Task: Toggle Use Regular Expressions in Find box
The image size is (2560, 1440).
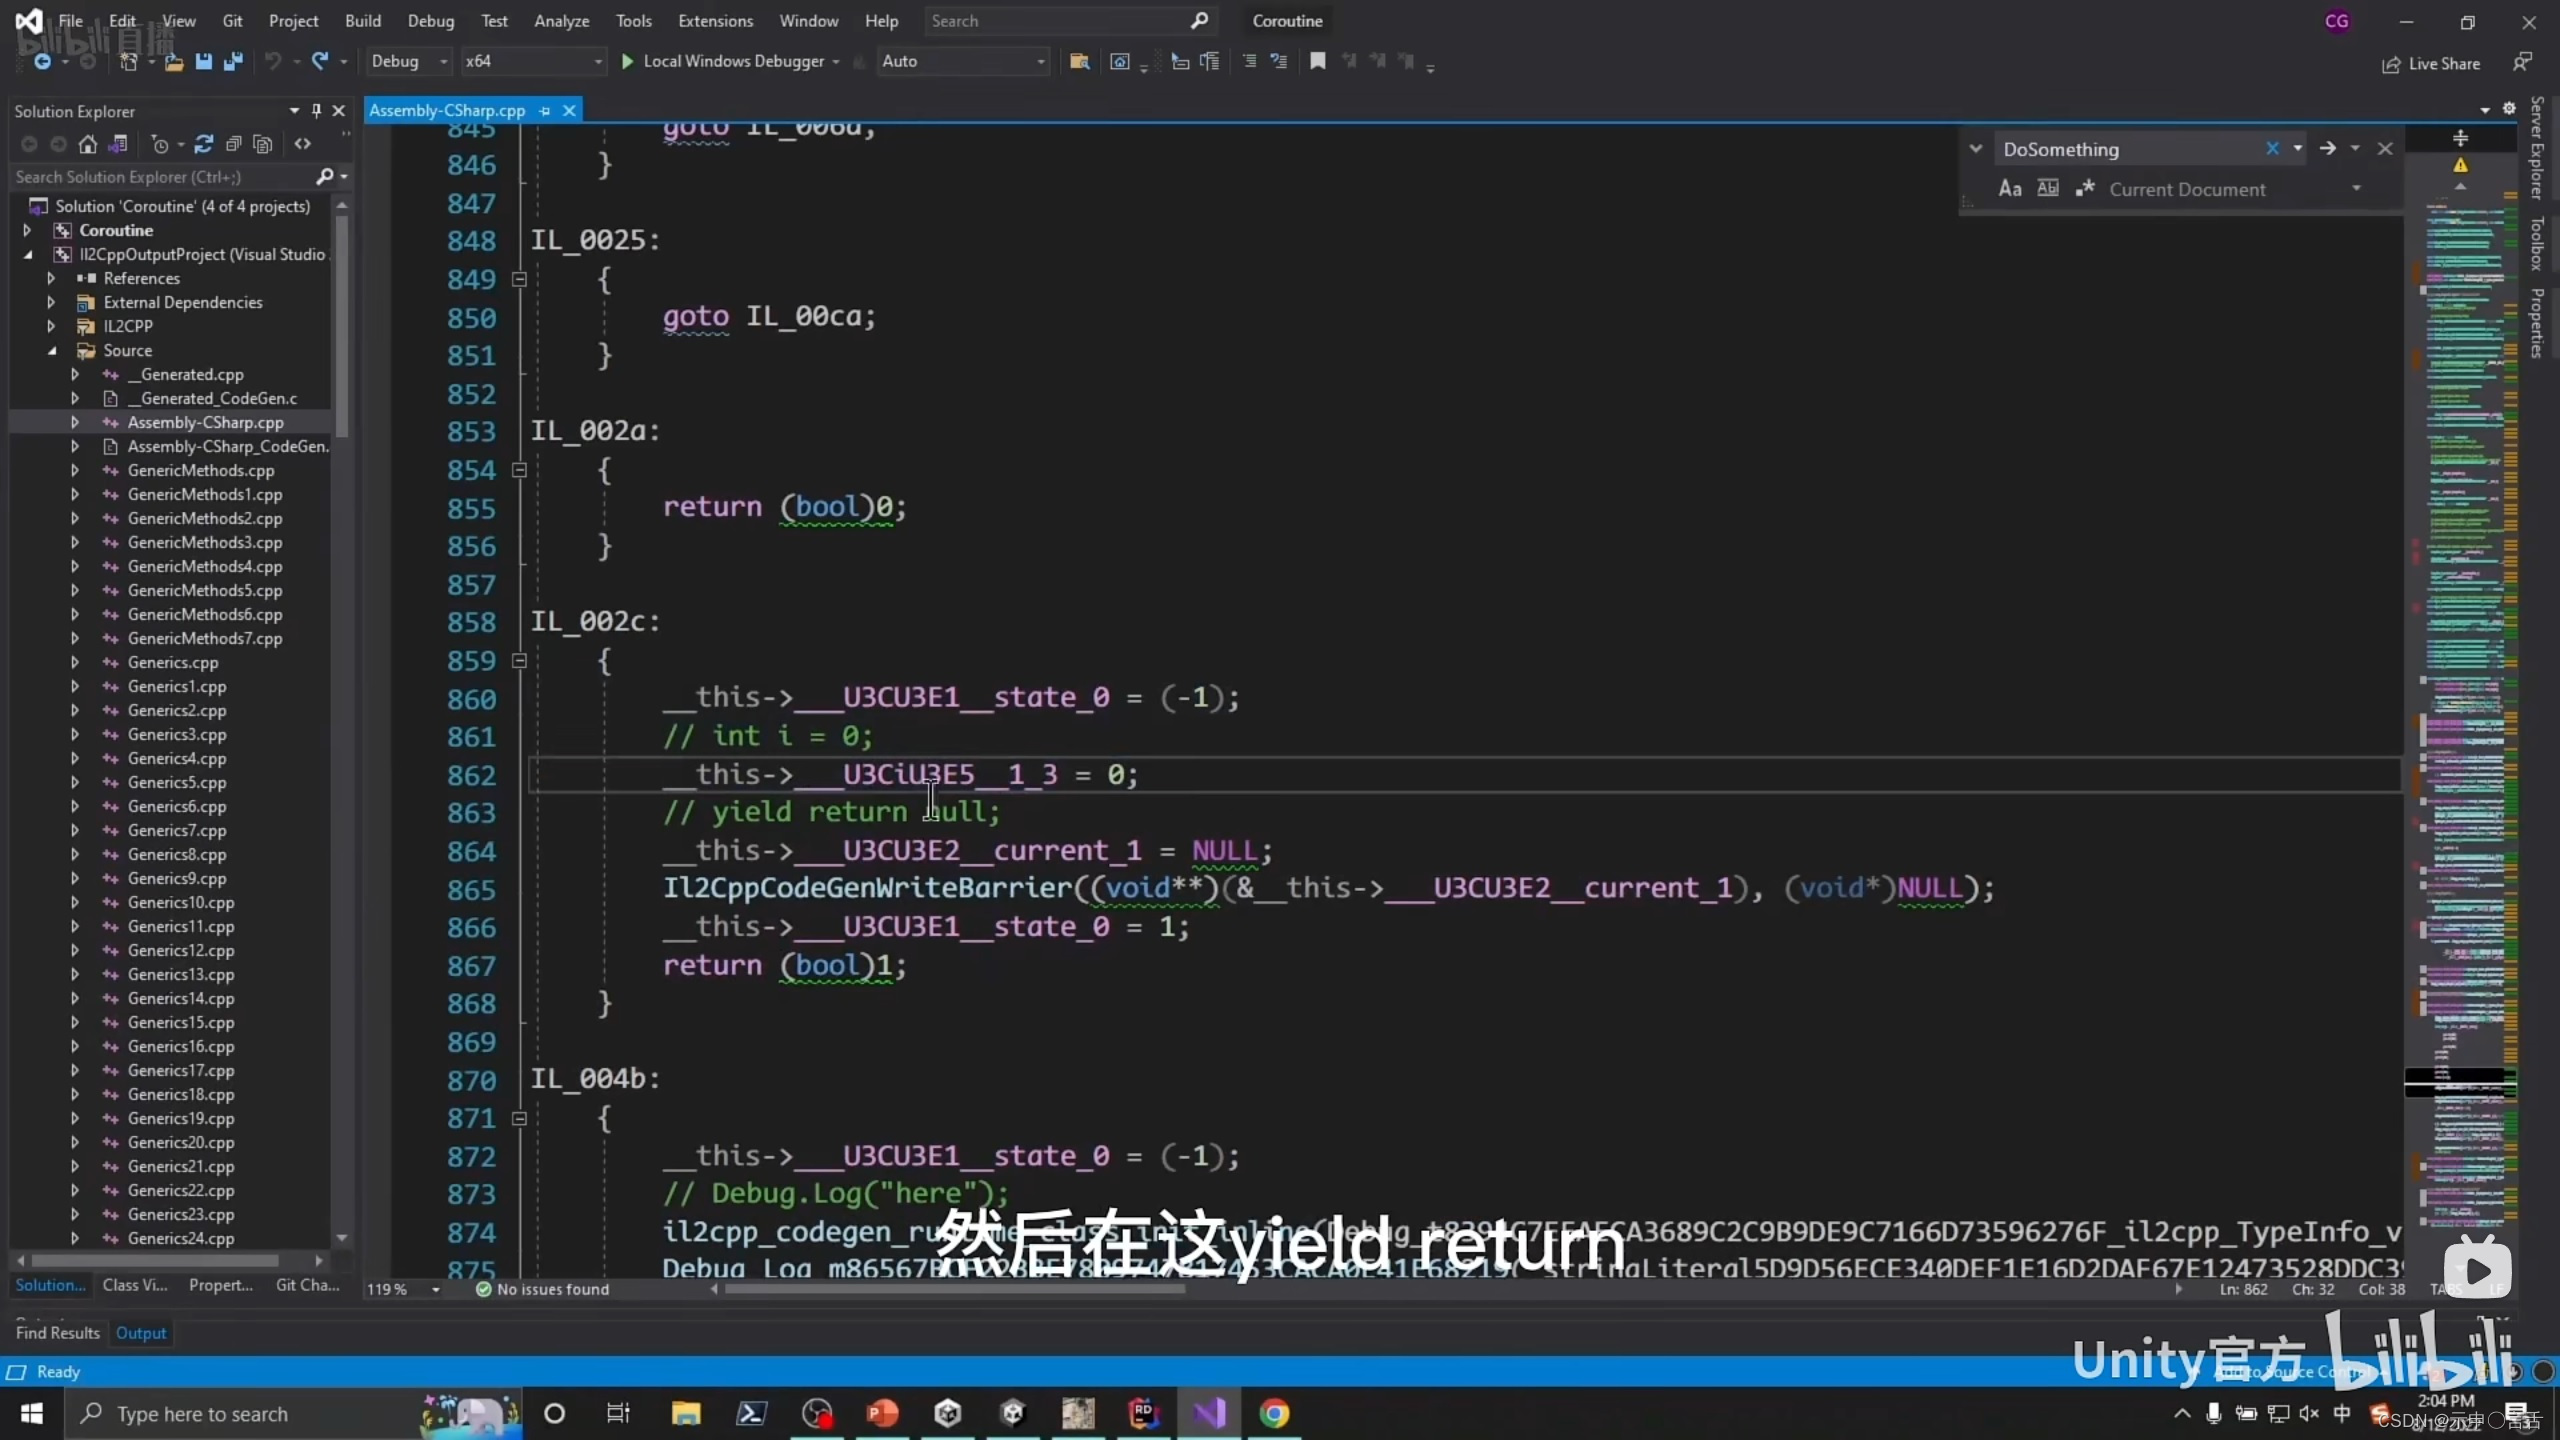Action: coord(2085,189)
